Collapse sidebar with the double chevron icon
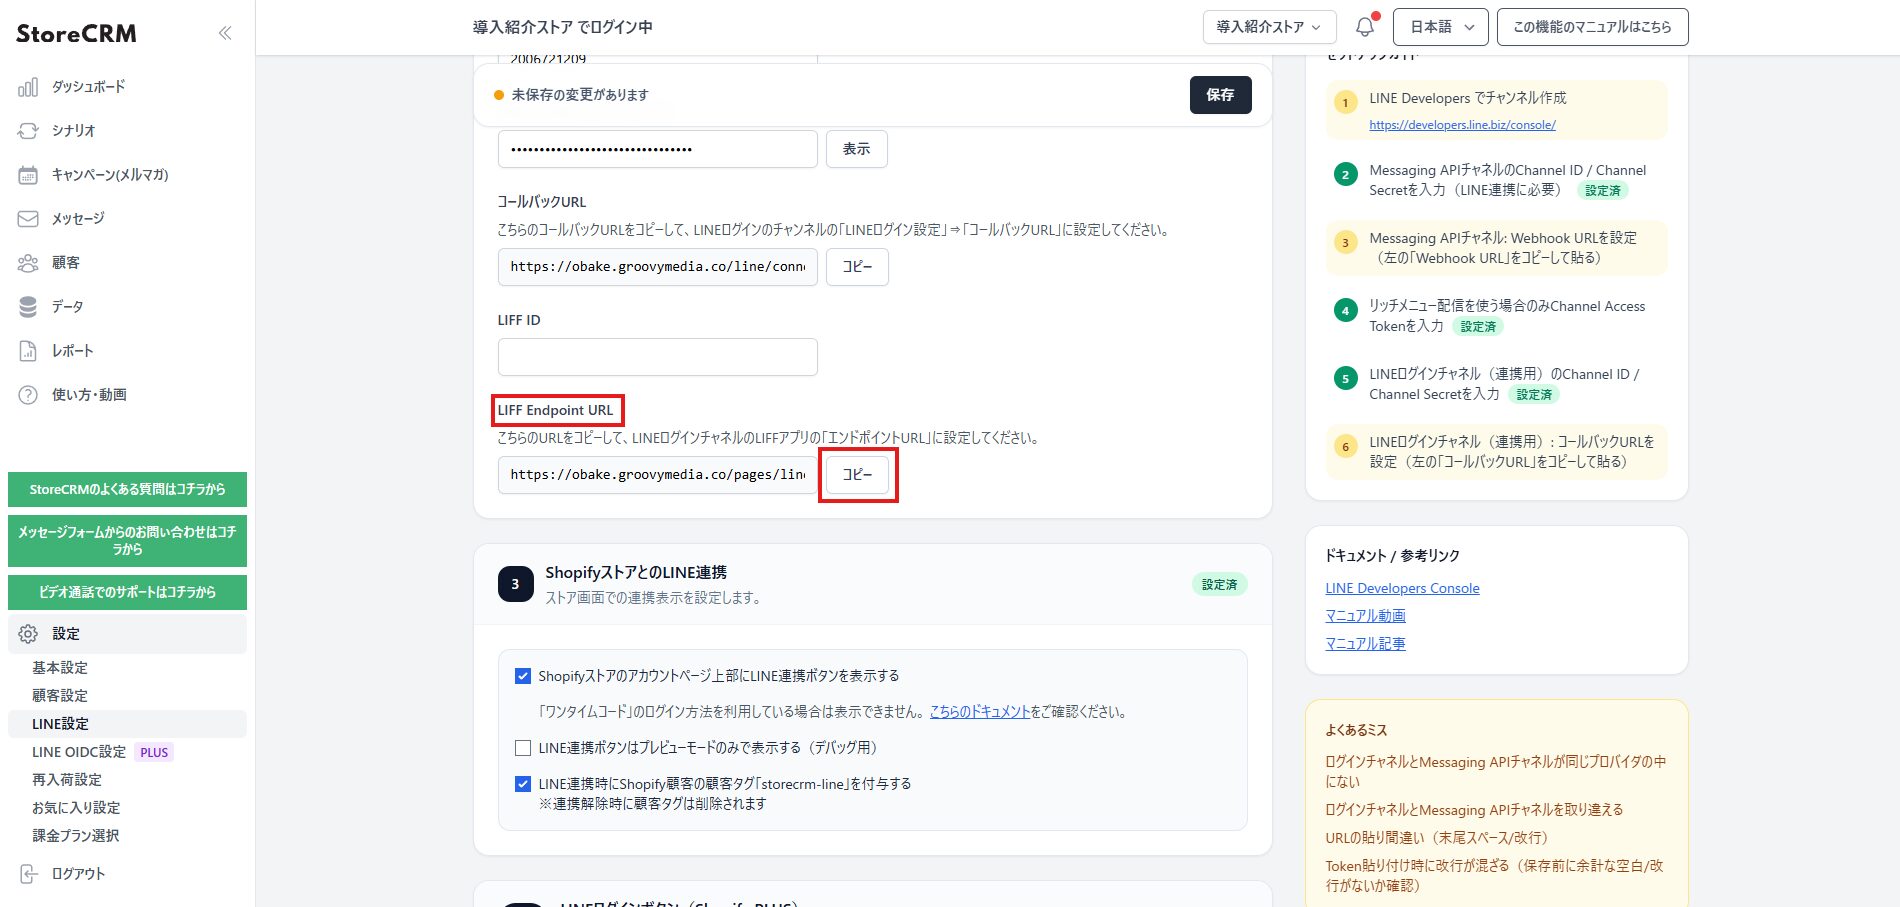1900x907 pixels. pyautogui.click(x=225, y=33)
